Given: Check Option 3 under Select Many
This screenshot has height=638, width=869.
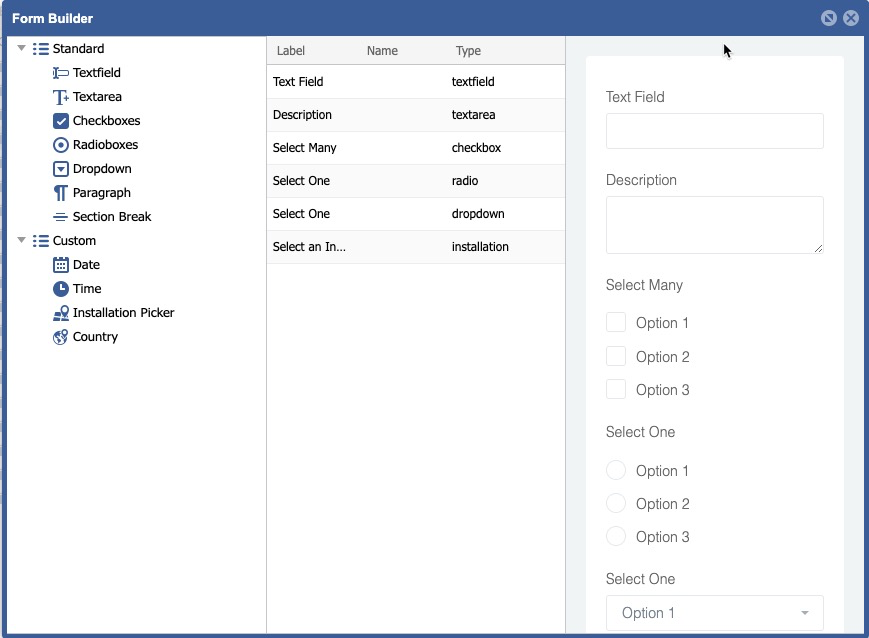Looking at the screenshot, I should pos(616,389).
